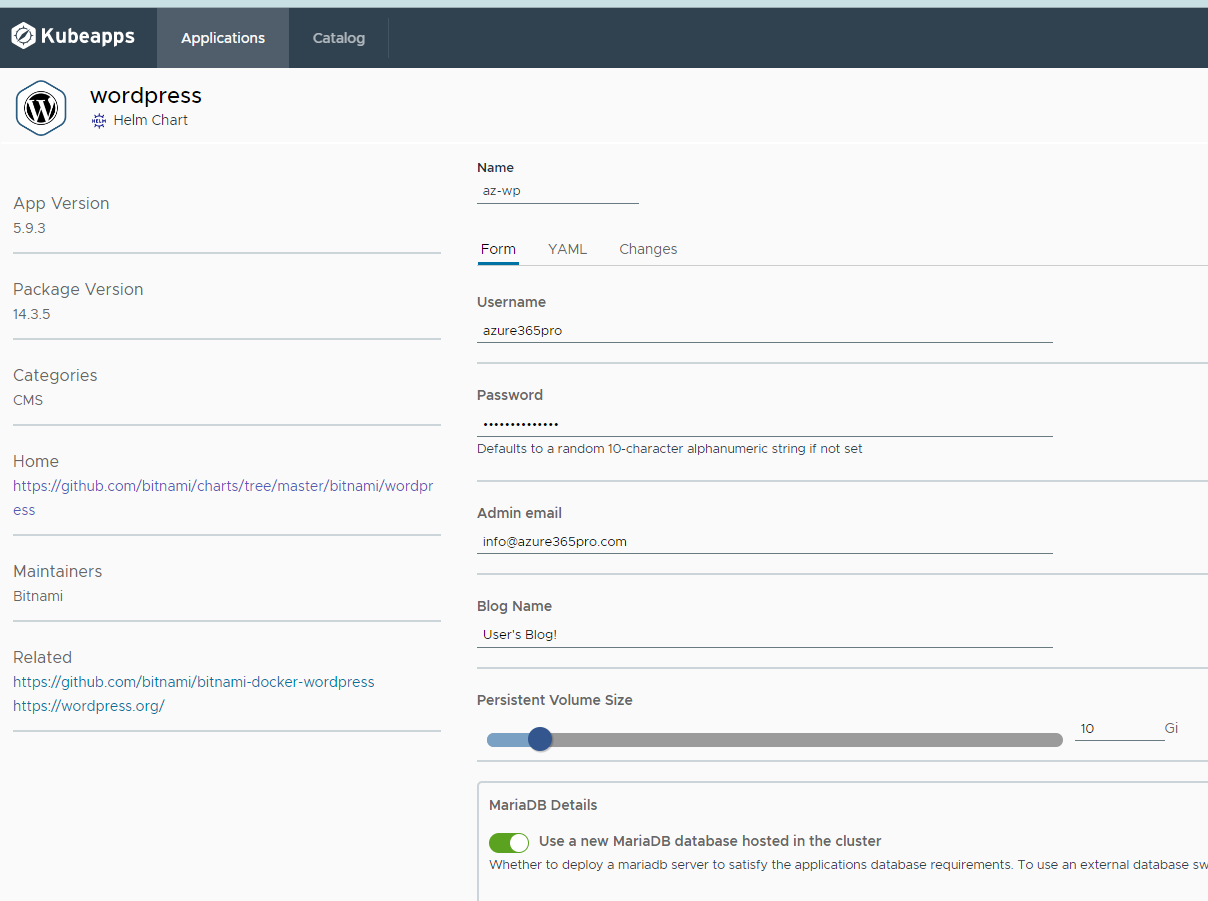The height and width of the screenshot is (901, 1208).
Task: Switch to the YAML tab
Action: pos(567,249)
